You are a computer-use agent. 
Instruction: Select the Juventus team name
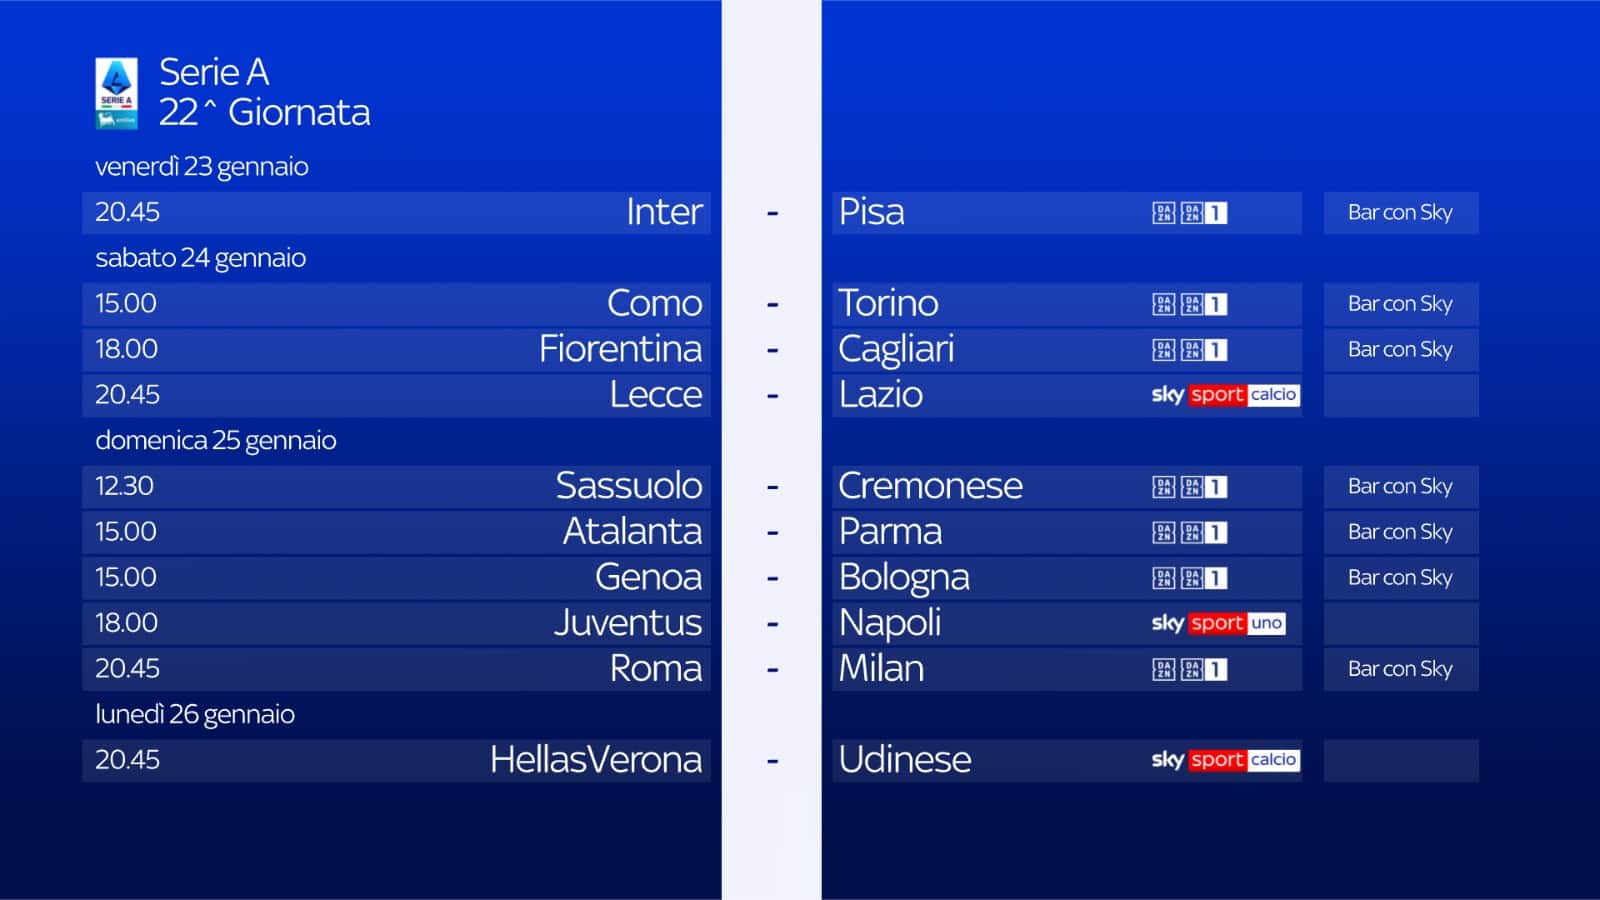point(628,623)
